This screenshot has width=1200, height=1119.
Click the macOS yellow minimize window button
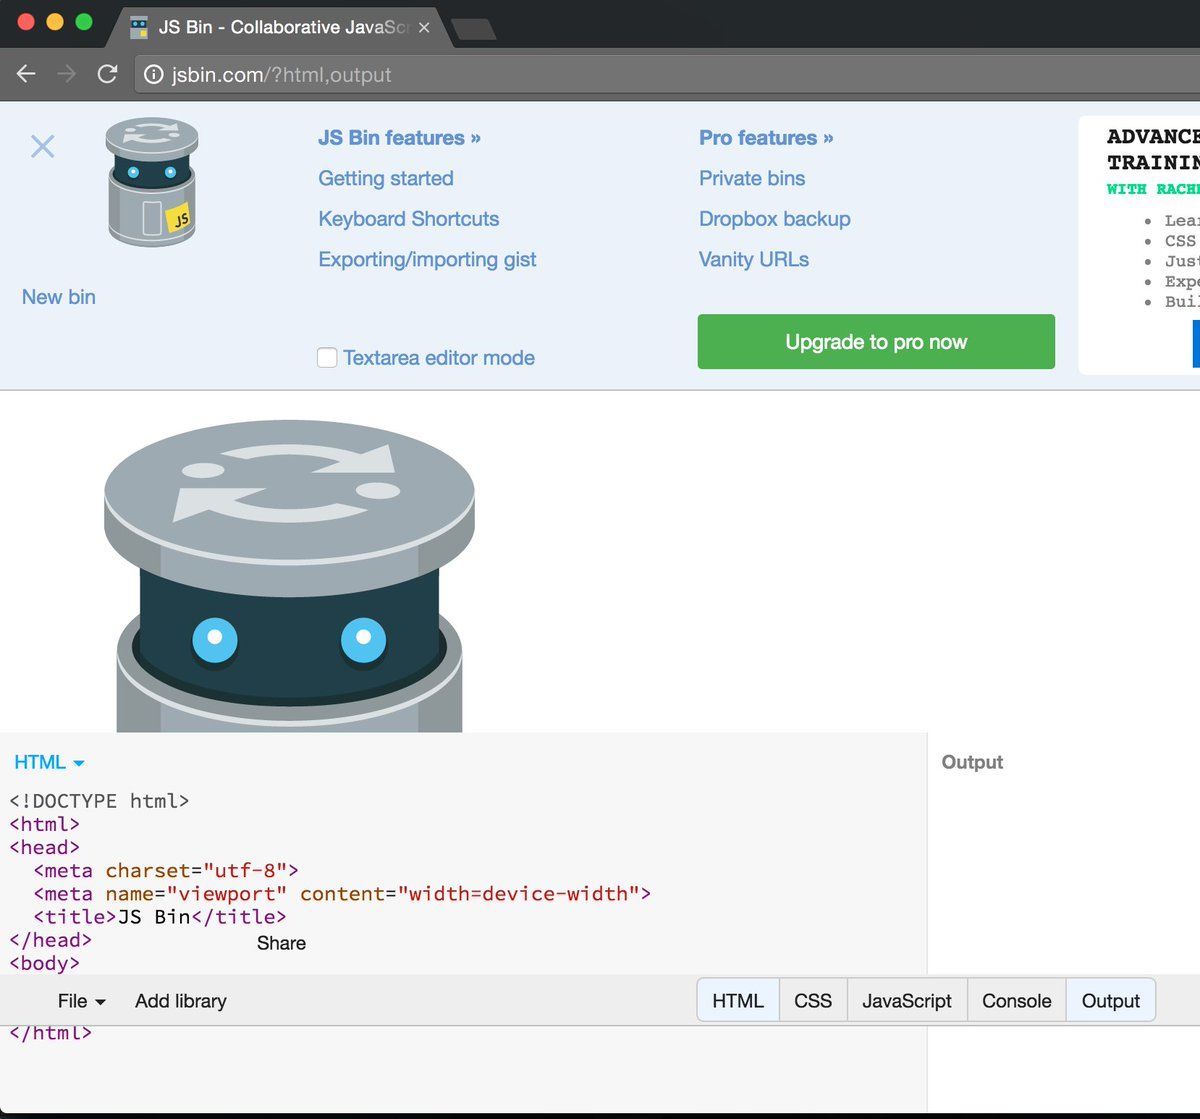click(55, 22)
